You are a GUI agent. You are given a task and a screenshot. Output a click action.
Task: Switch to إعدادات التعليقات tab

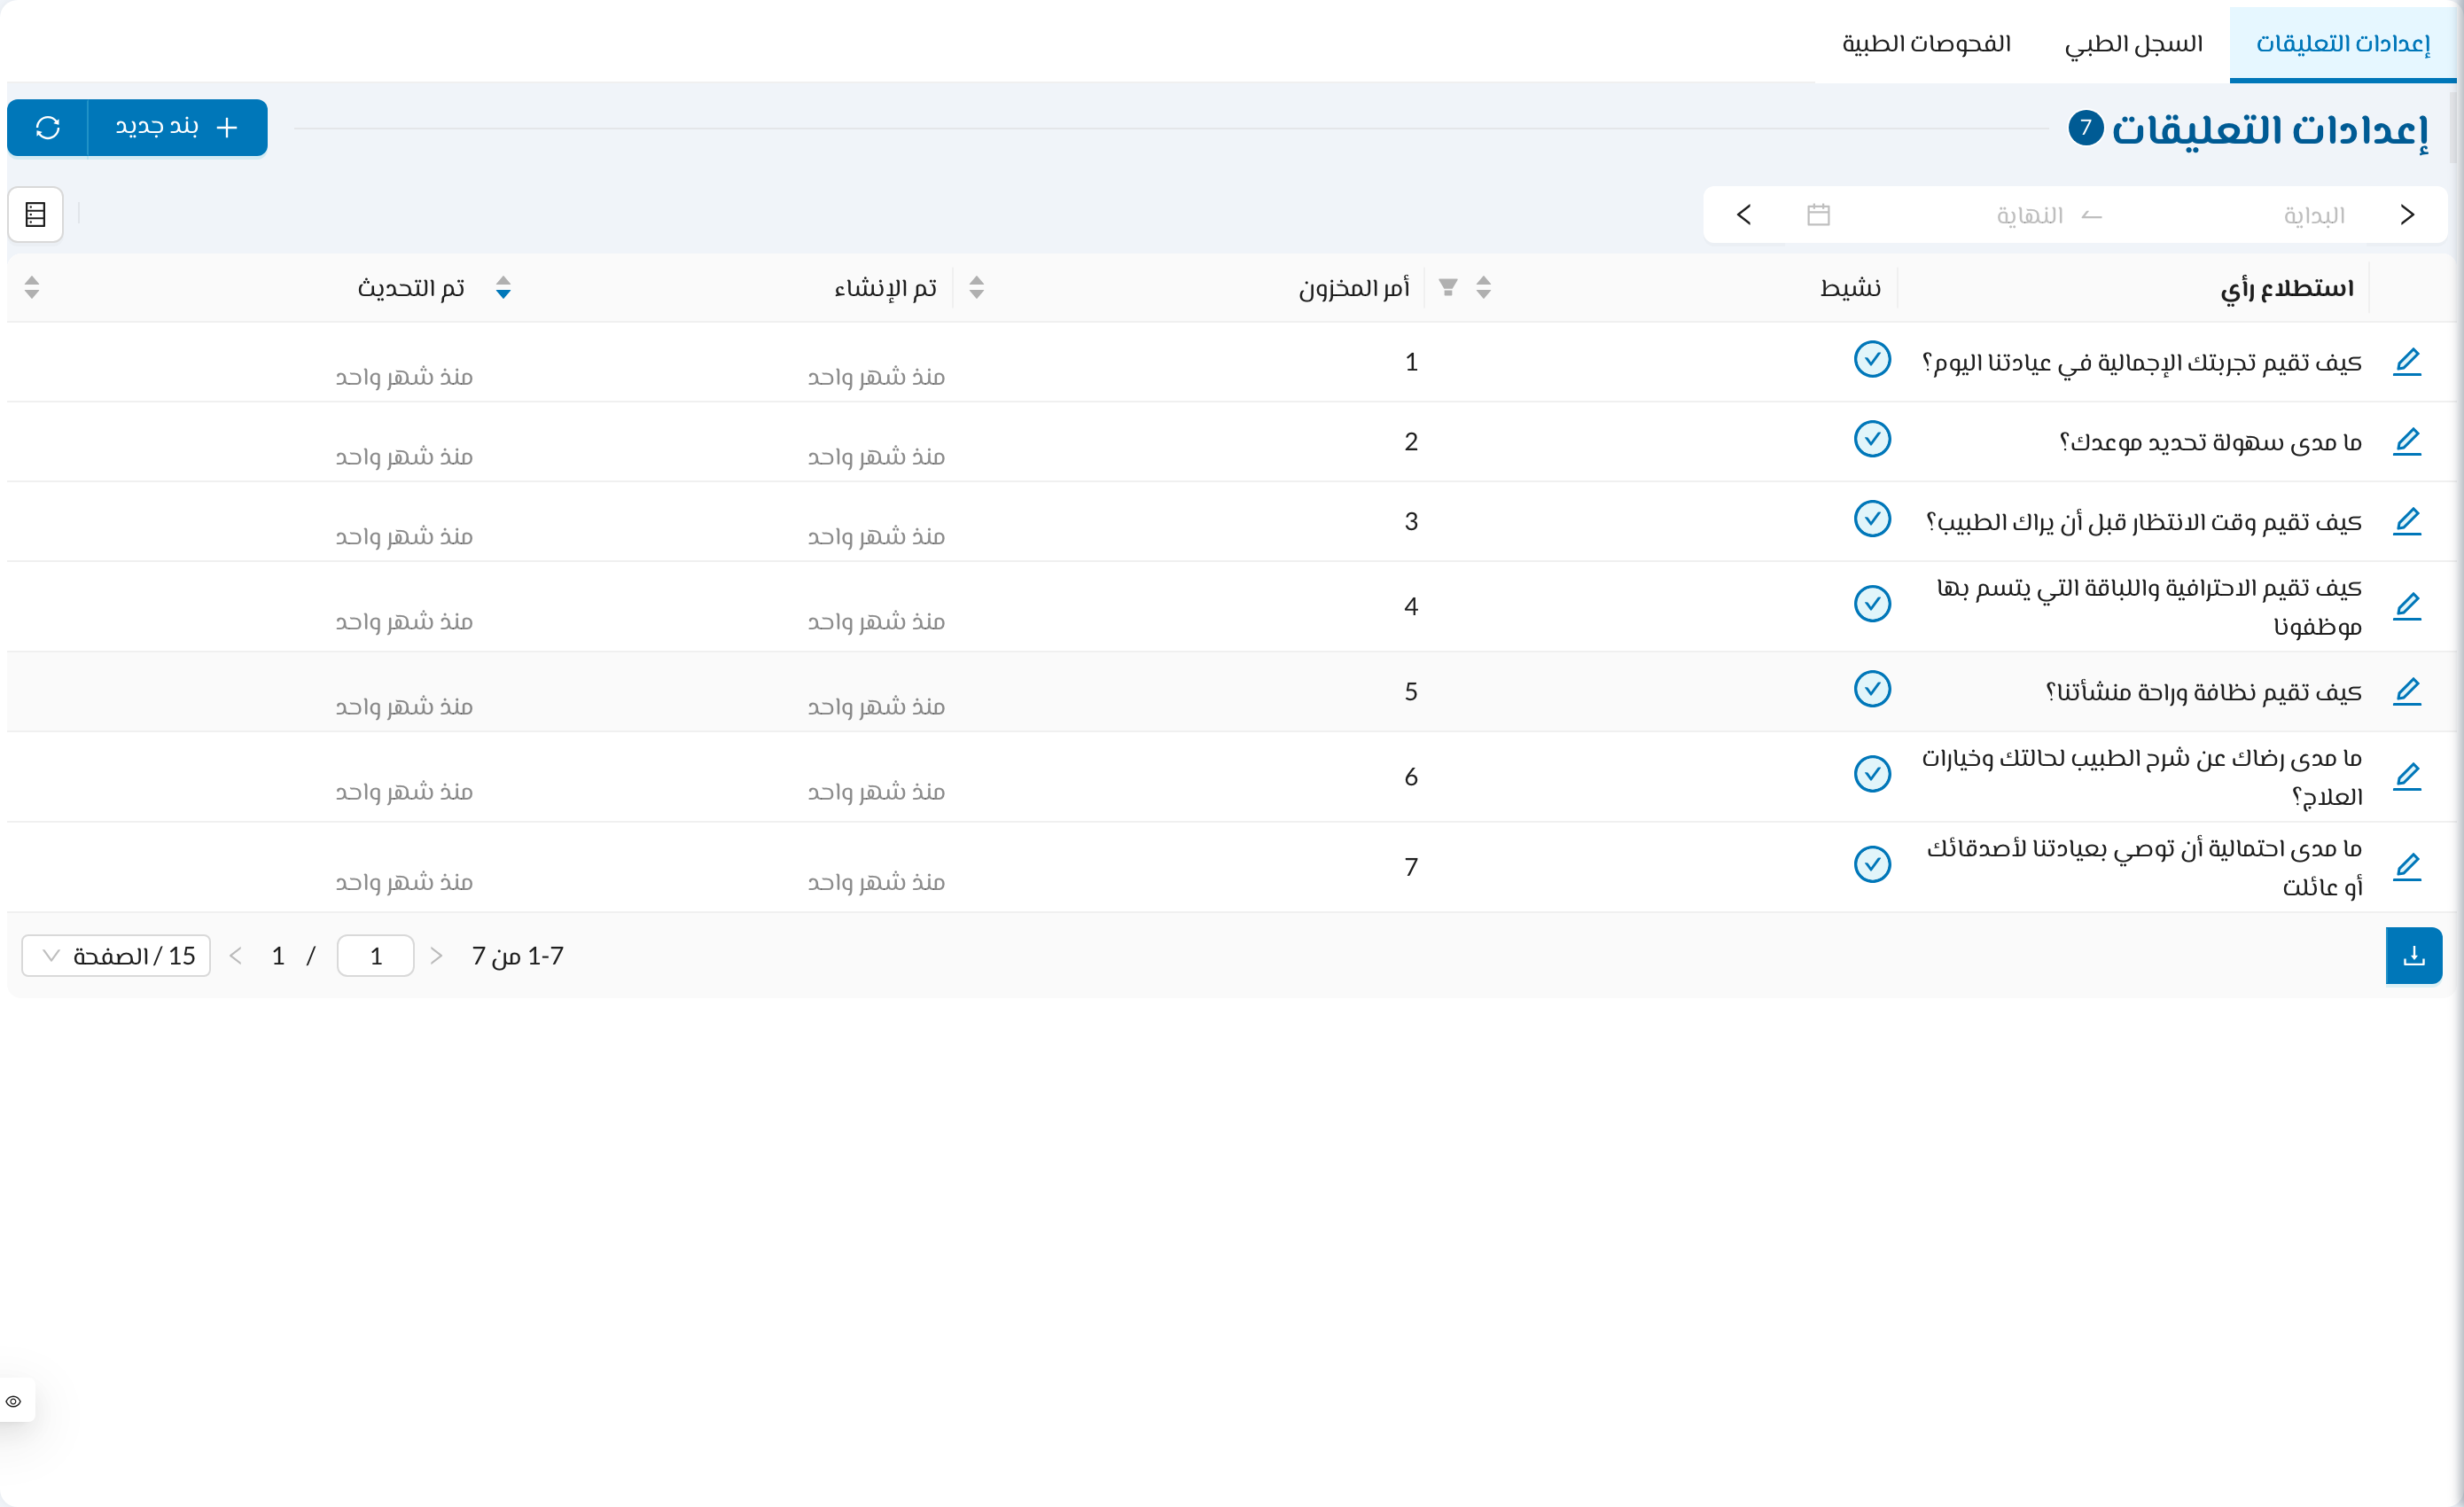pyautogui.click(x=2342, y=44)
